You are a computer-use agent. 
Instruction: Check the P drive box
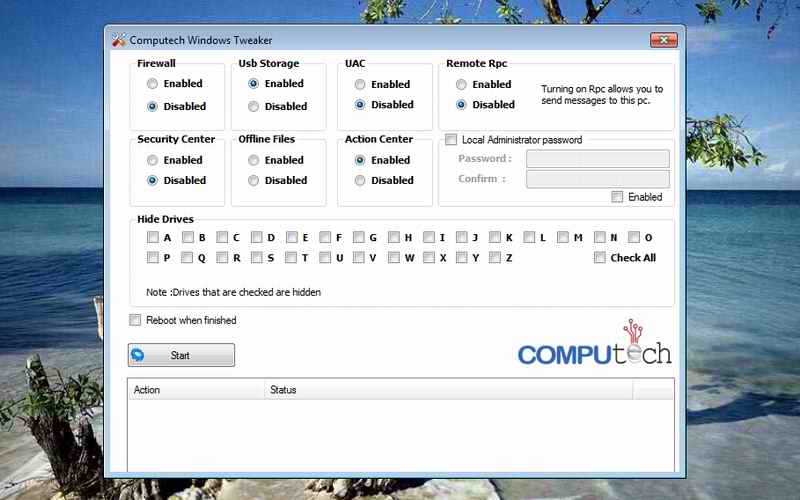pos(153,258)
